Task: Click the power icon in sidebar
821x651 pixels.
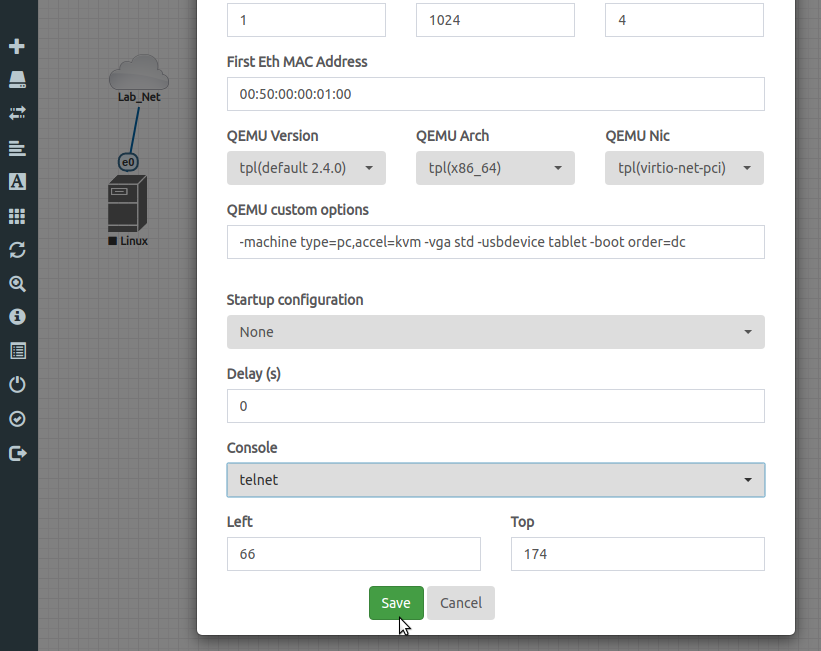Action: tap(17, 385)
